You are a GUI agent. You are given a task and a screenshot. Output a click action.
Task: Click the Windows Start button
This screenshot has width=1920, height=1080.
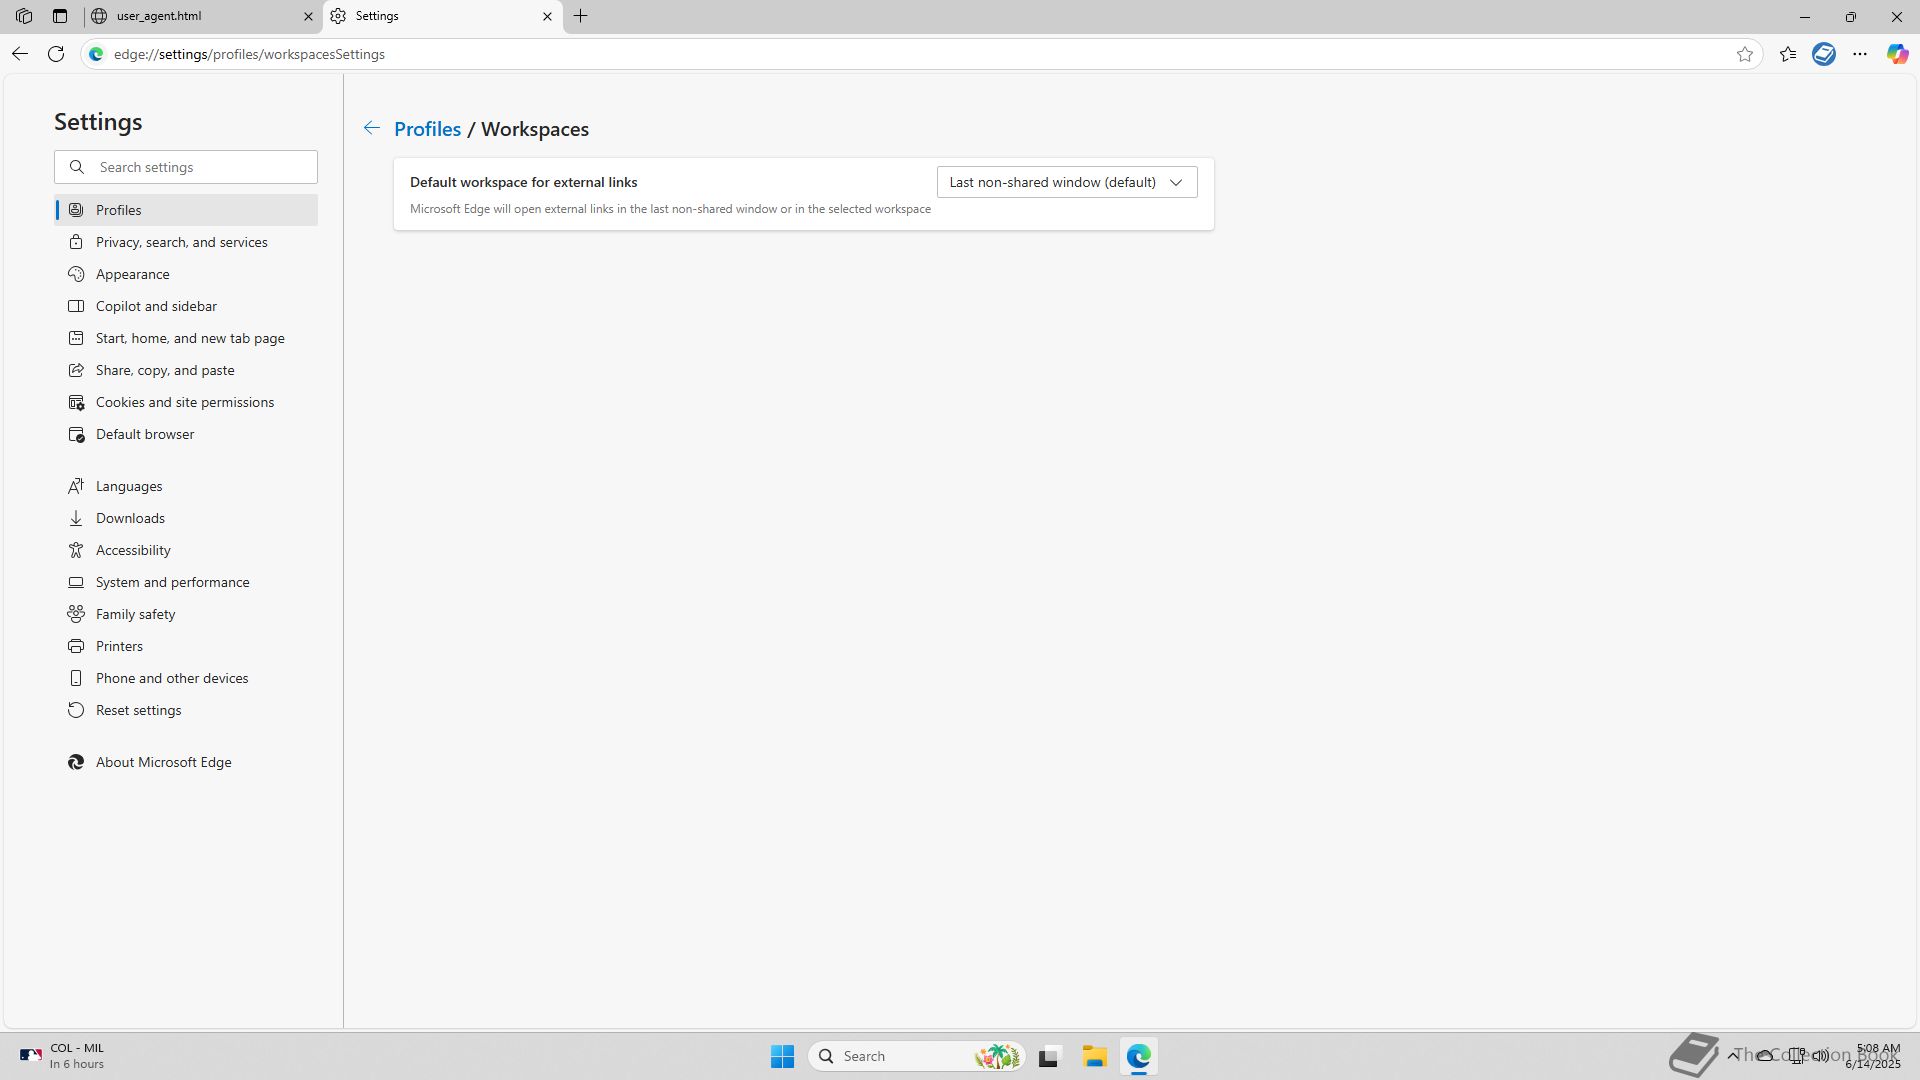[x=782, y=1056]
